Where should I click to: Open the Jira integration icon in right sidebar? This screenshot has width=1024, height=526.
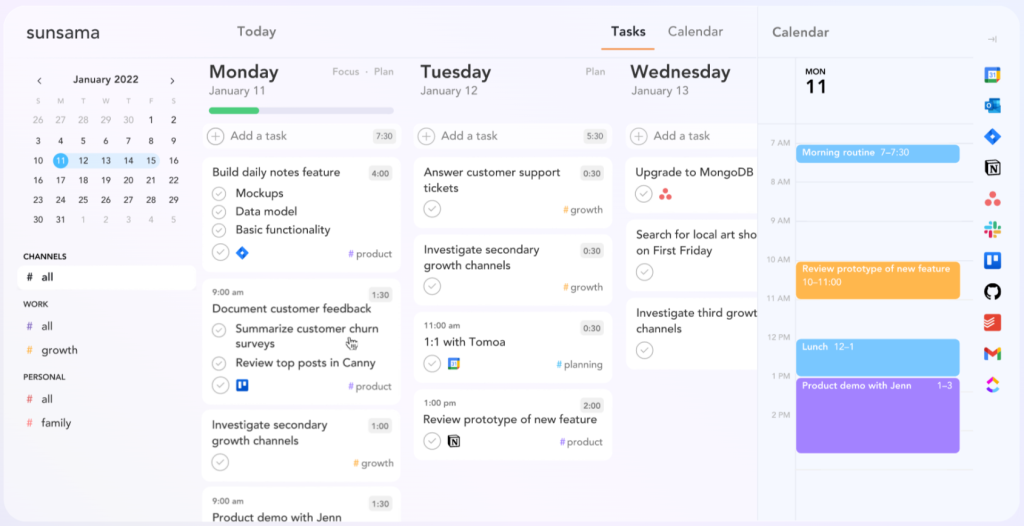992,137
